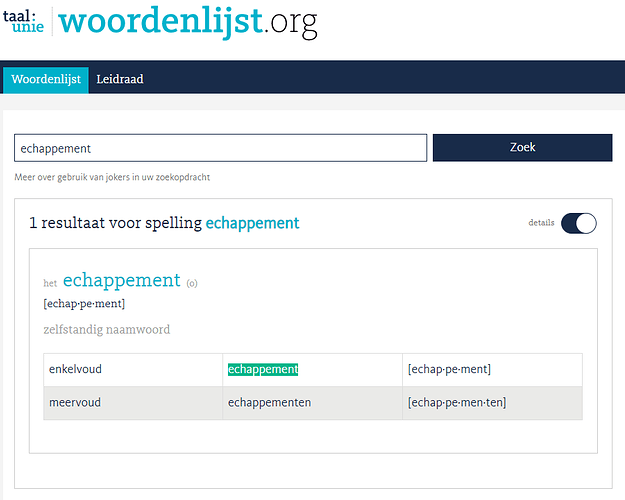Turn off the details toggle switch
This screenshot has height=500, width=625.
point(578,223)
